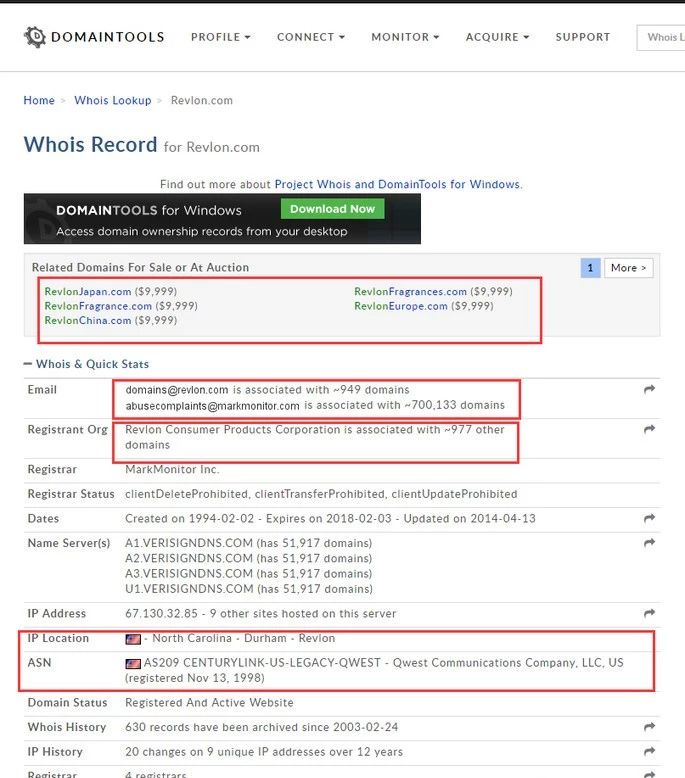Click the abusecomplaints@markmonitor.com email text

pos(212,406)
